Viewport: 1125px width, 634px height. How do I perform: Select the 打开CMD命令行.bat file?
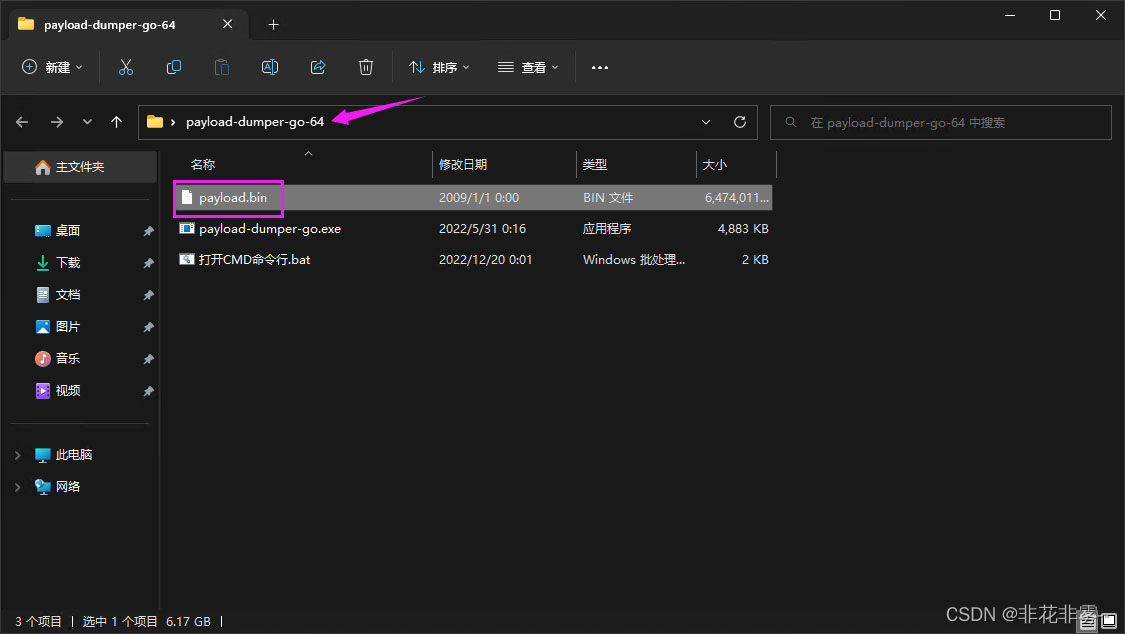click(255, 260)
